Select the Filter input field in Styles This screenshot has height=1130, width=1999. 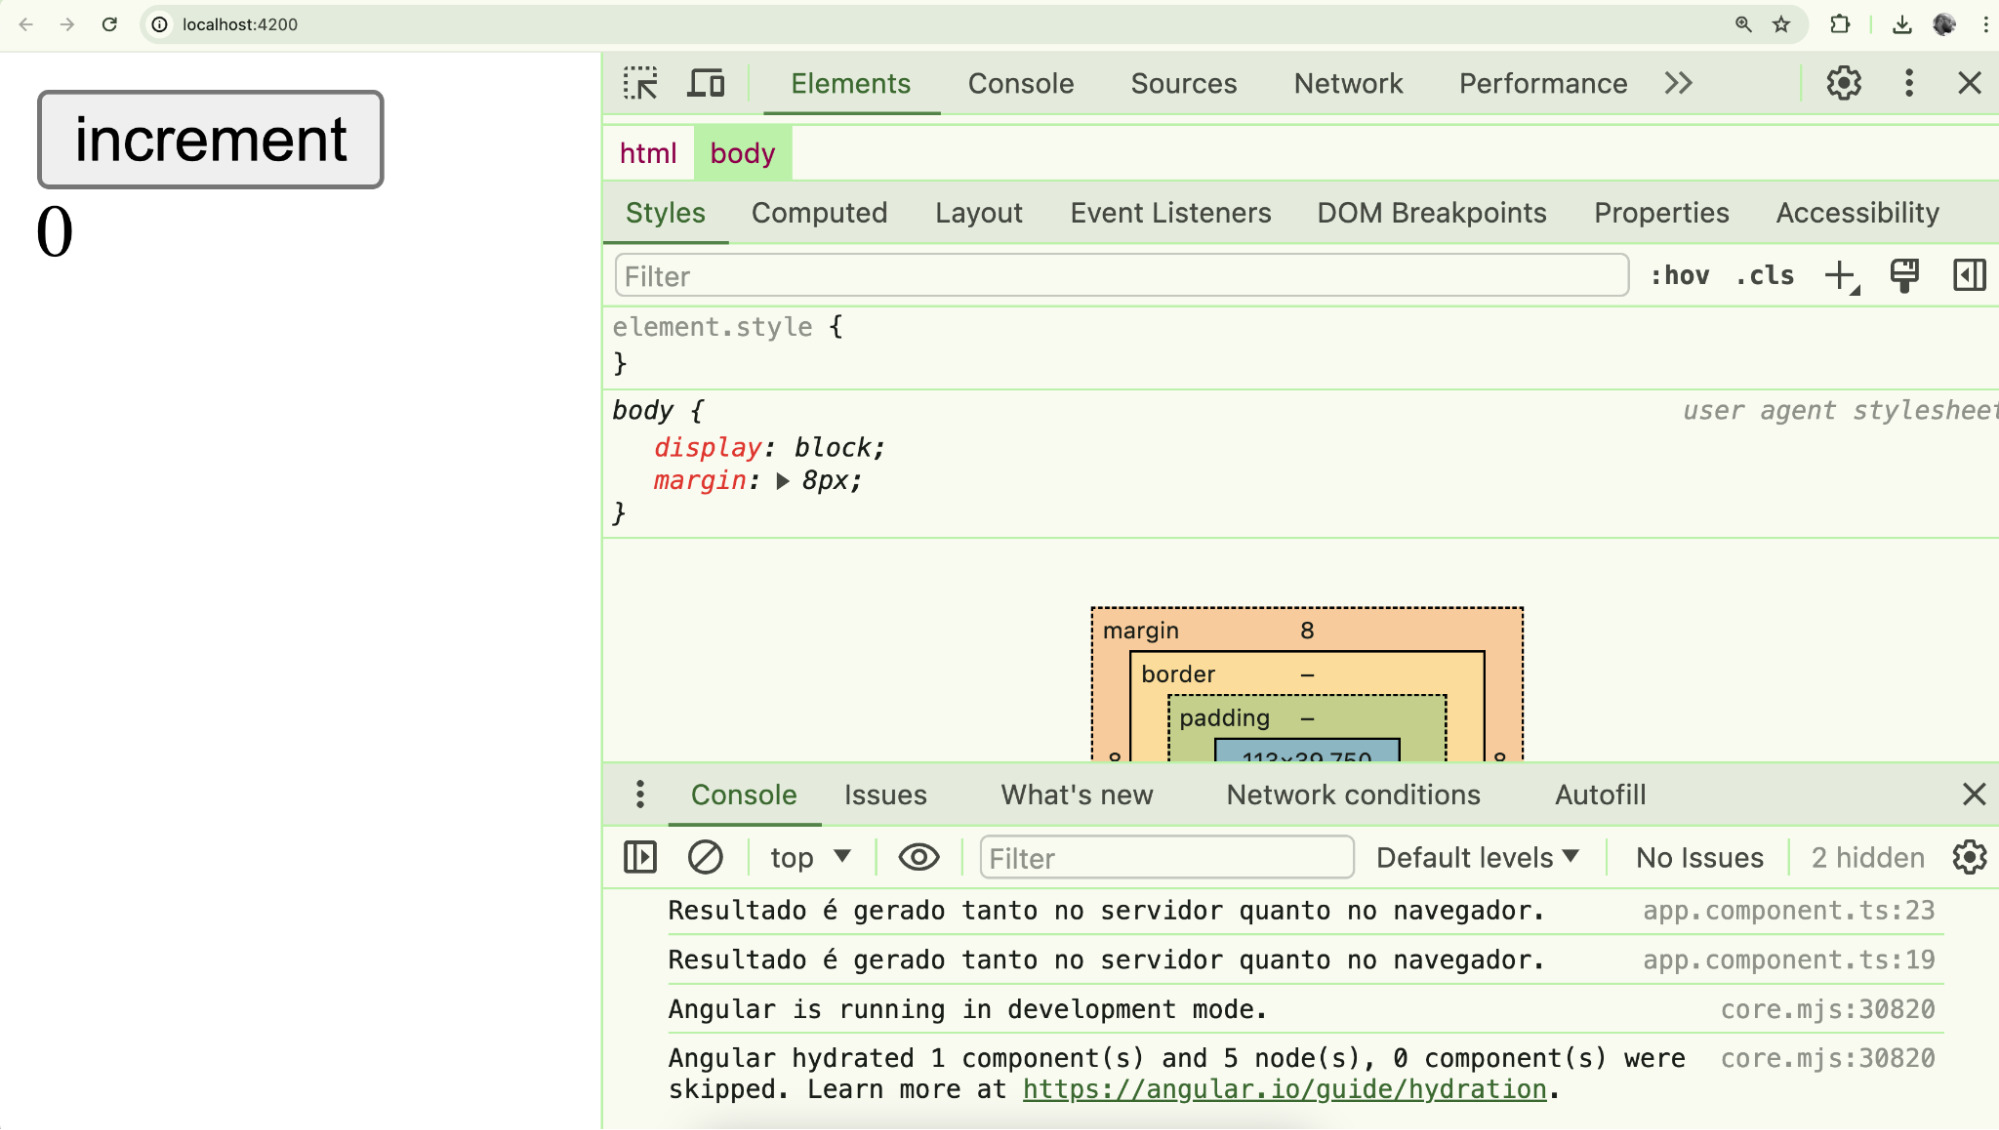click(x=1120, y=275)
